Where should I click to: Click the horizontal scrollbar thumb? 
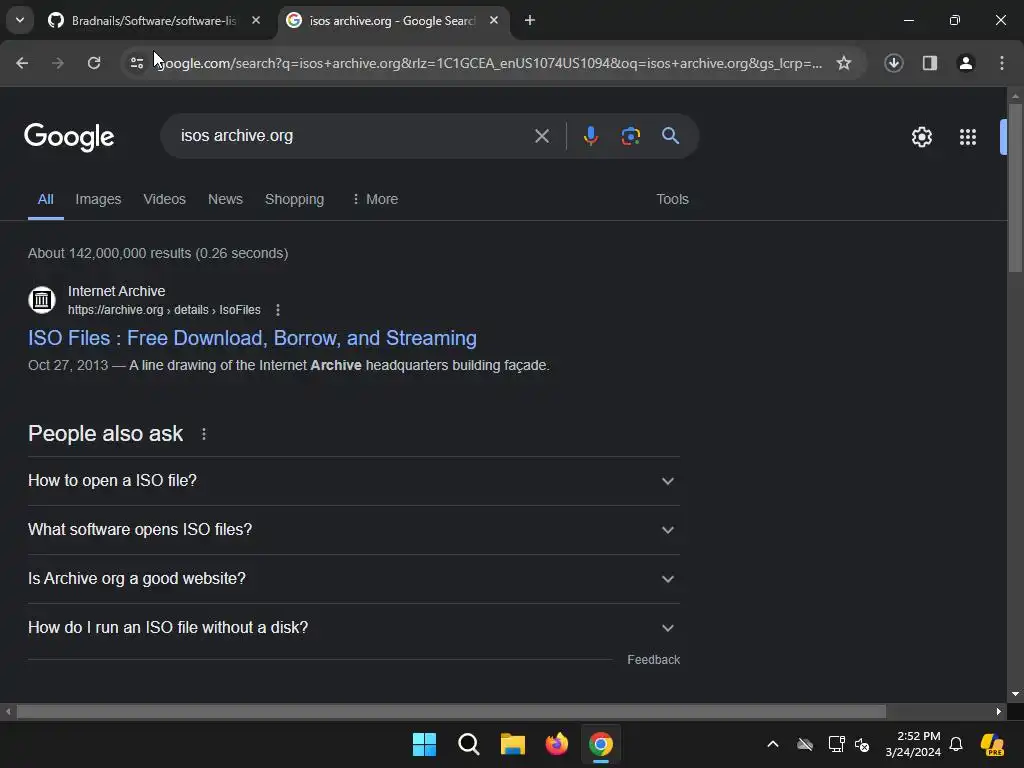point(451,711)
